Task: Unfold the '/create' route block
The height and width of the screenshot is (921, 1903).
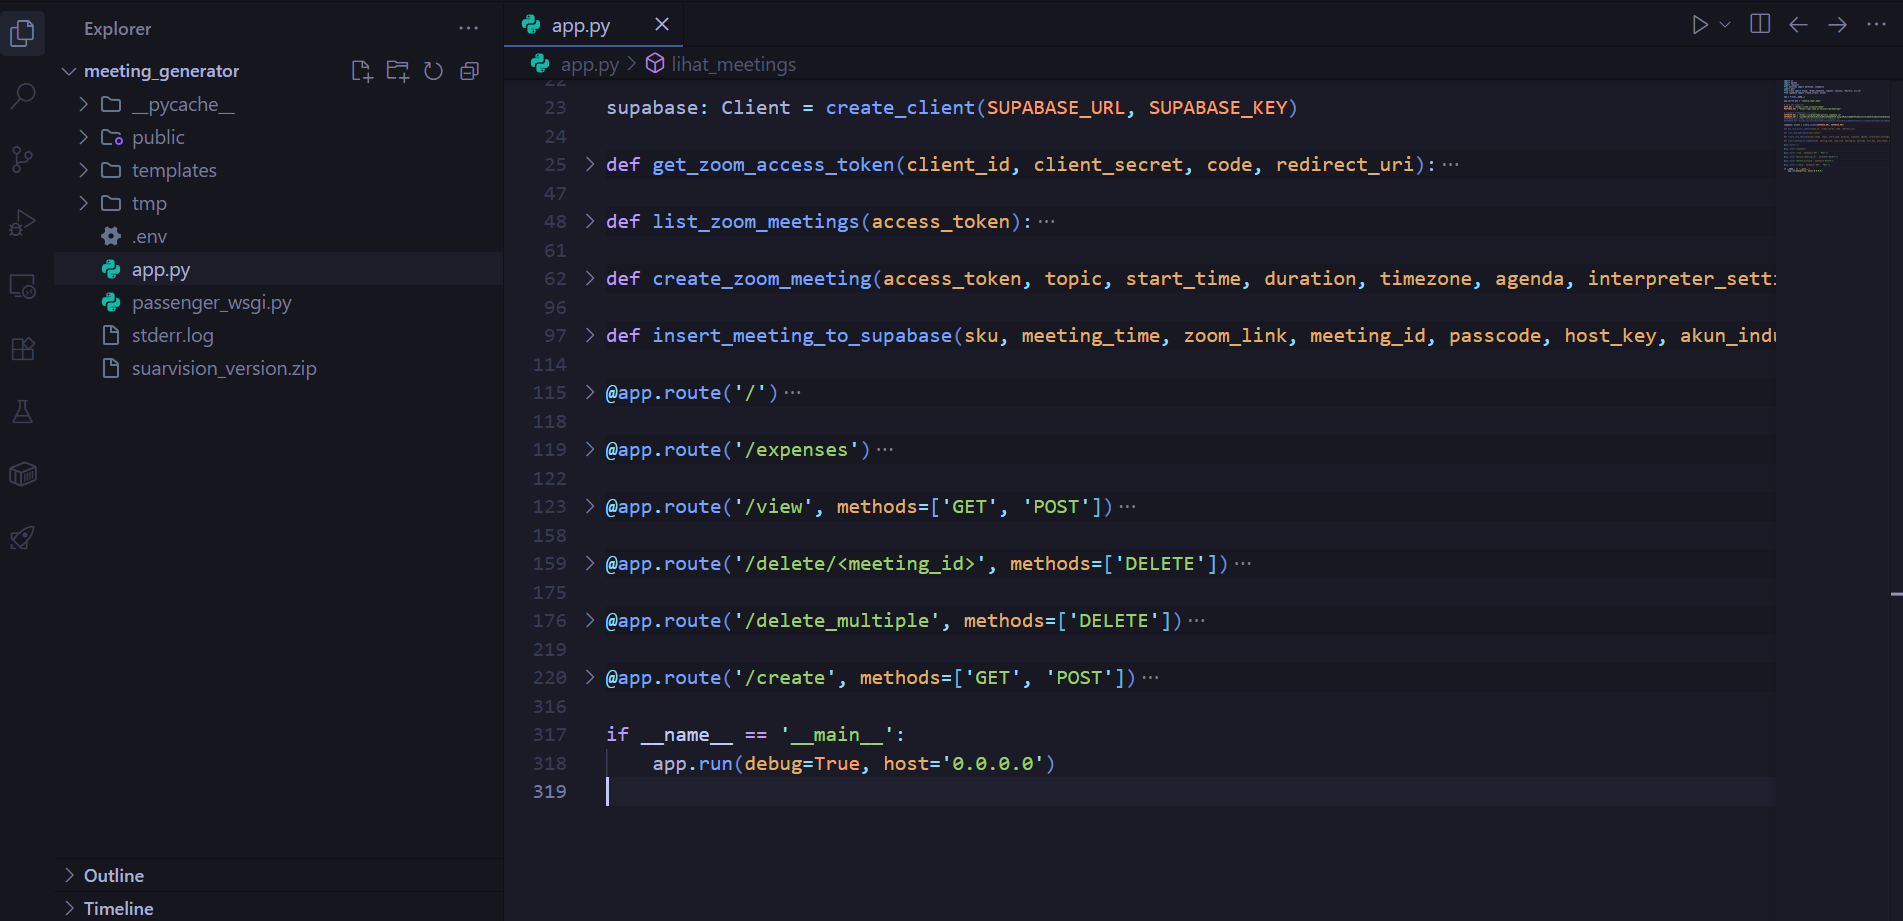Action: pyautogui.click(x=590, y=677)
